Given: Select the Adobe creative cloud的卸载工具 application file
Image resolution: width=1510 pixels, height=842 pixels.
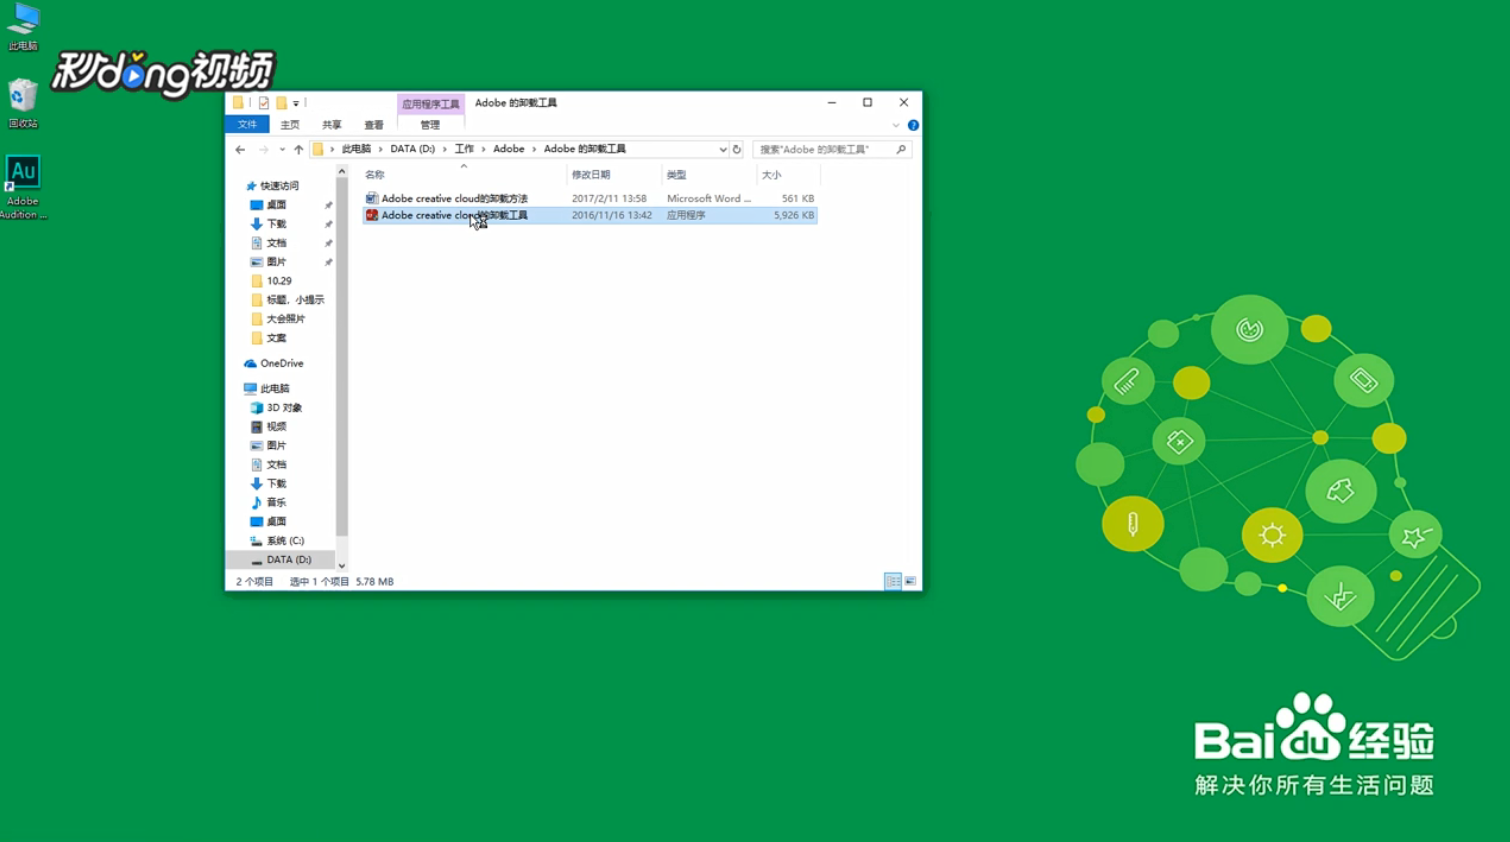Looking at the screenshot, I should click(x=589, y=215).
